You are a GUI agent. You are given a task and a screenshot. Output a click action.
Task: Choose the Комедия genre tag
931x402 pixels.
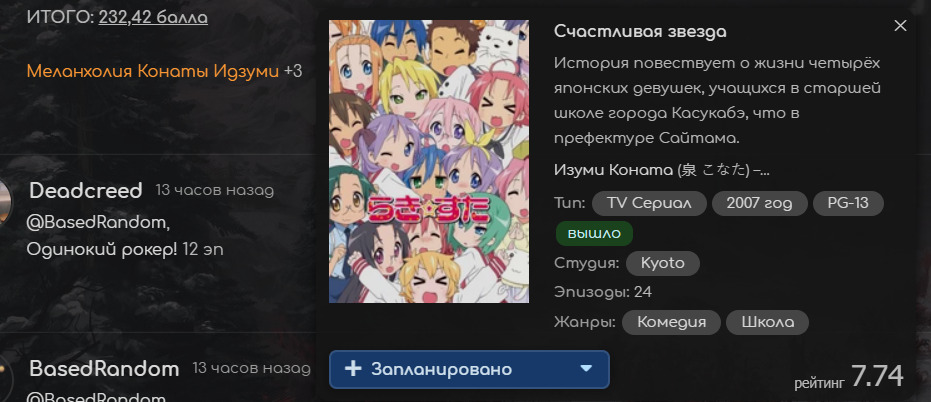point(672,322)
